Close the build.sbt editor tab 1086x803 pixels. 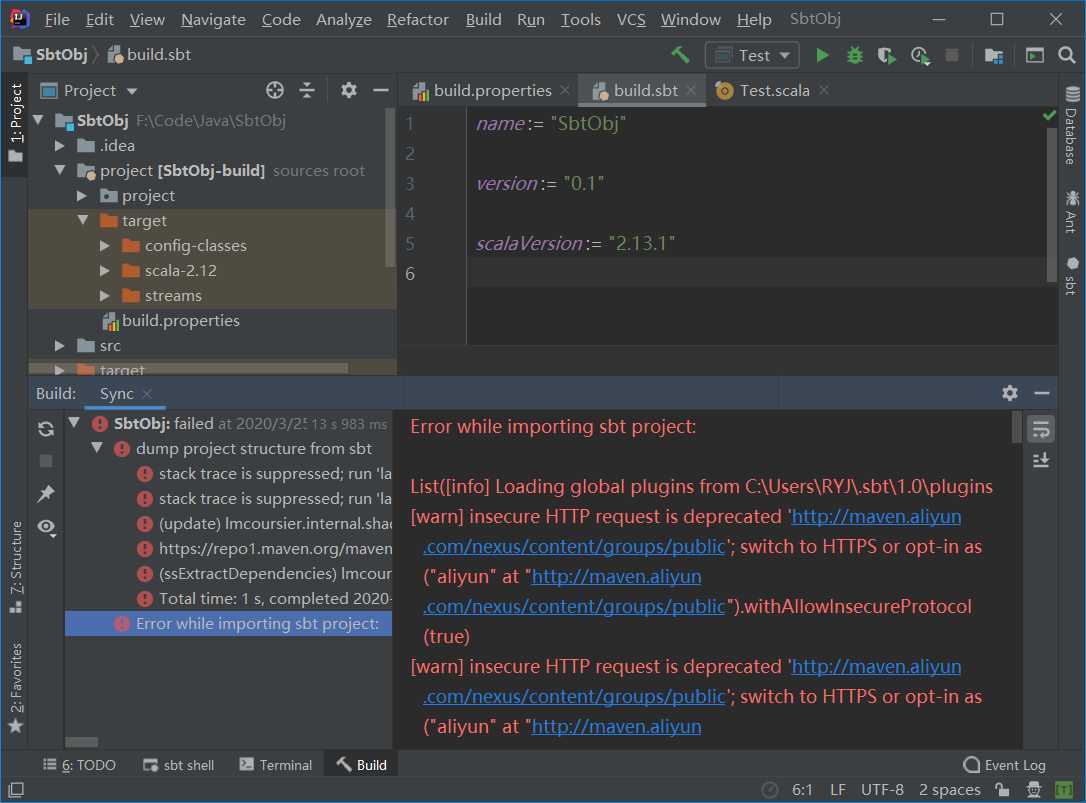click(x=691, y=90)
